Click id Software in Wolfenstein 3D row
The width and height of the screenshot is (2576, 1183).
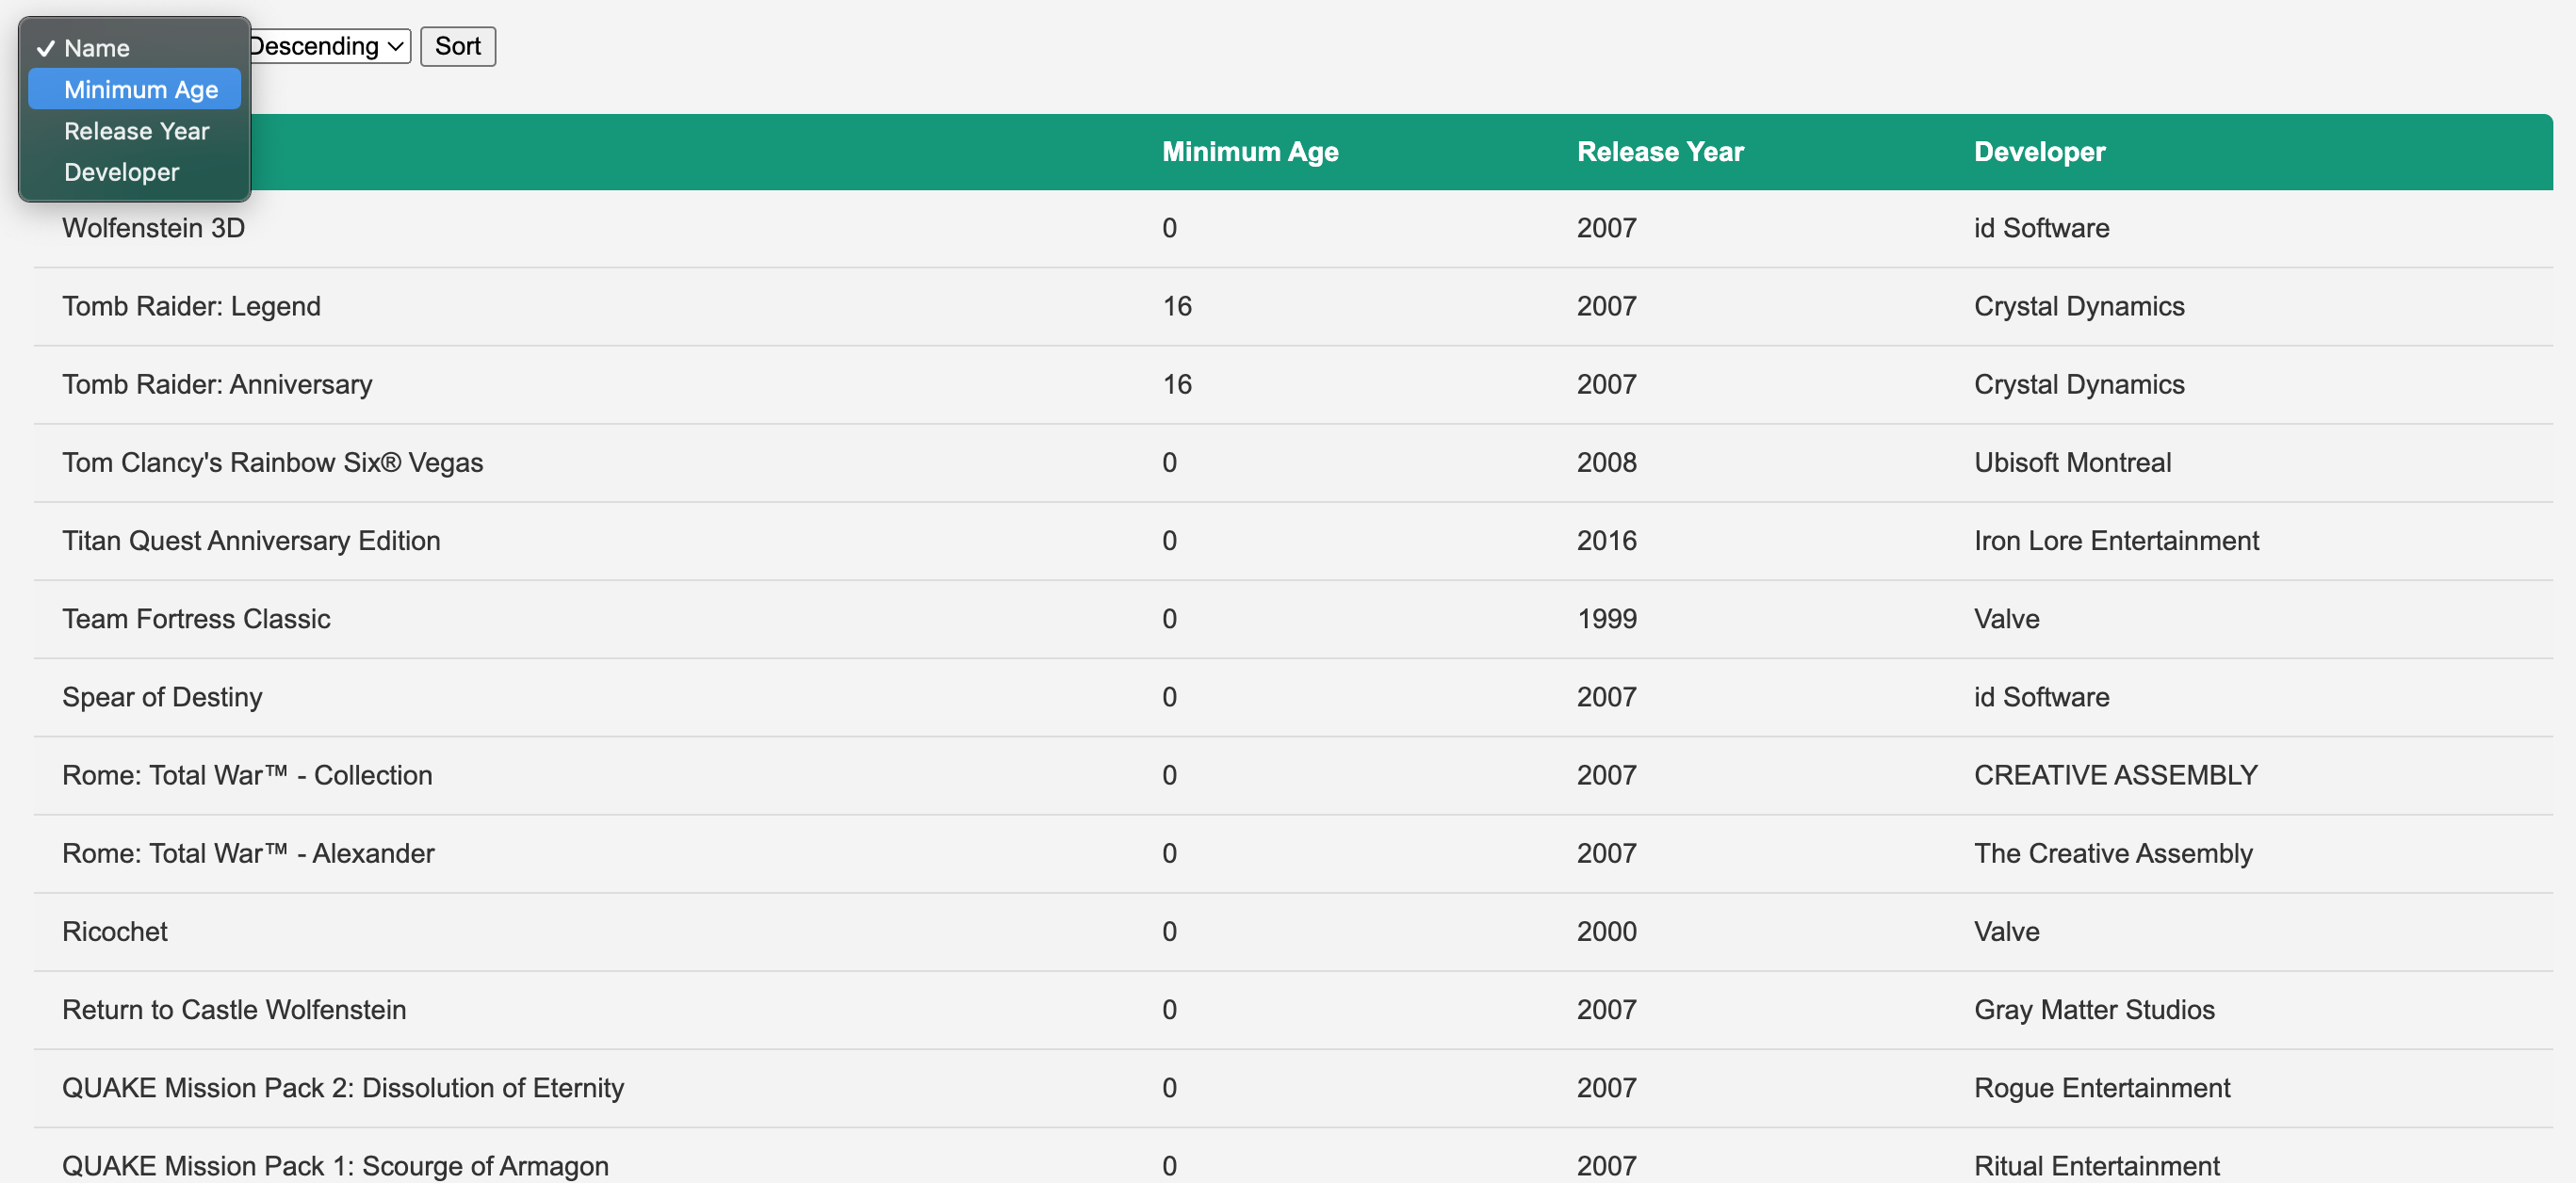tap(2041, 228)
